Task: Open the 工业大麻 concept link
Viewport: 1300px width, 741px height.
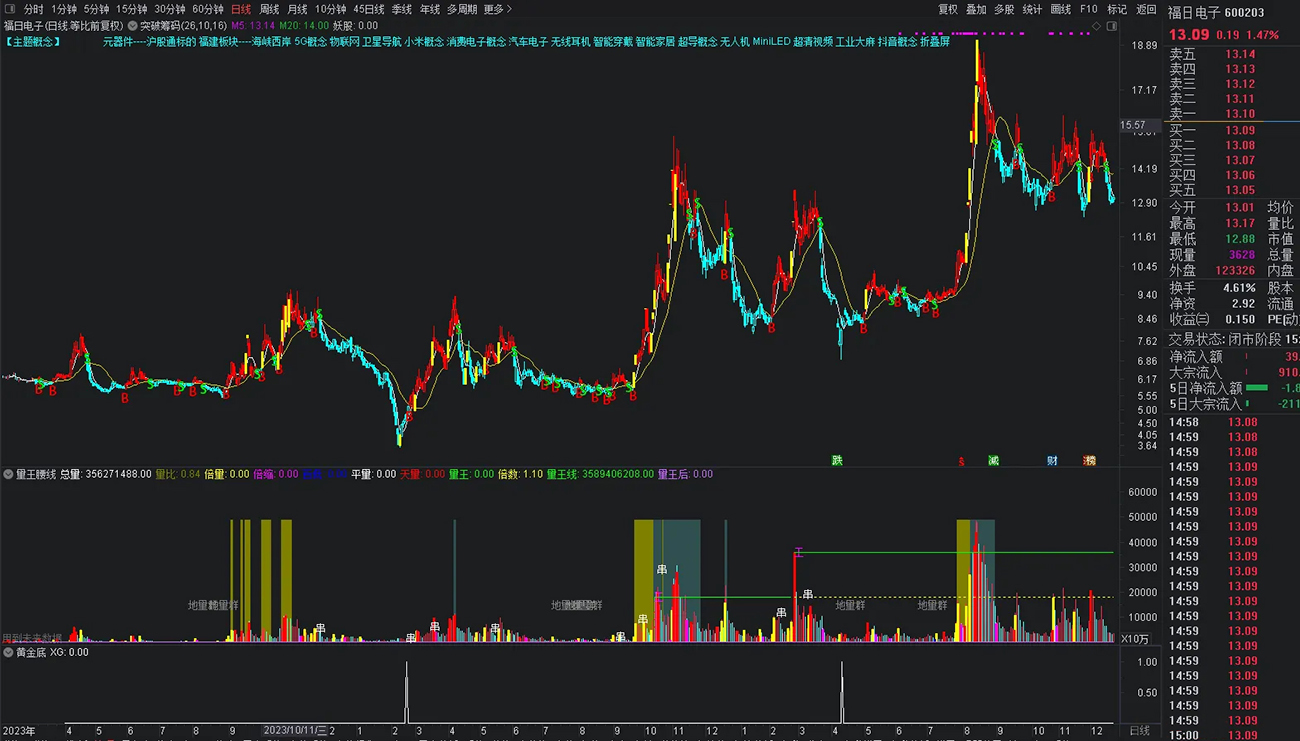Action: (855, 42)
